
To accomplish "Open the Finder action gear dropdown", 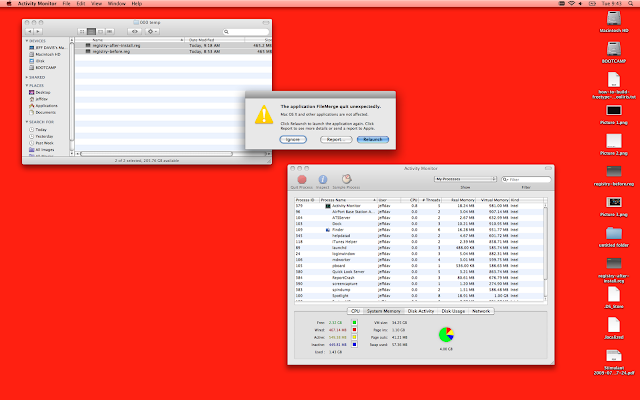I will click(x=152, y=31).
